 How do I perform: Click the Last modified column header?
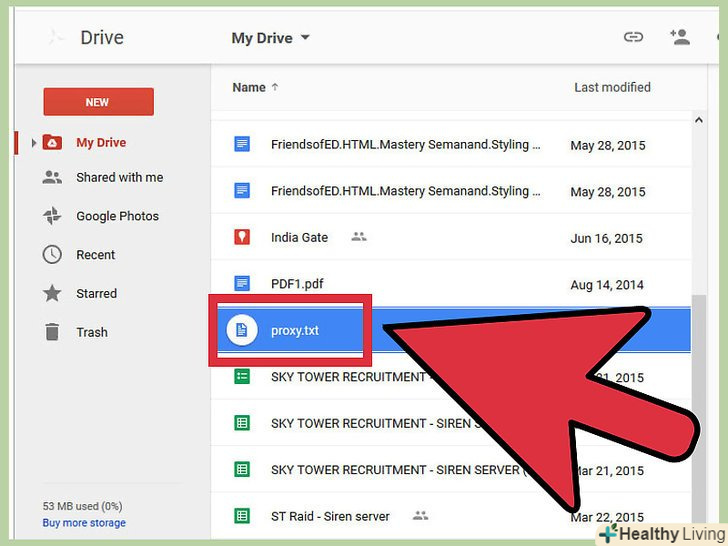pyautogui.click(x=612, y=87)
